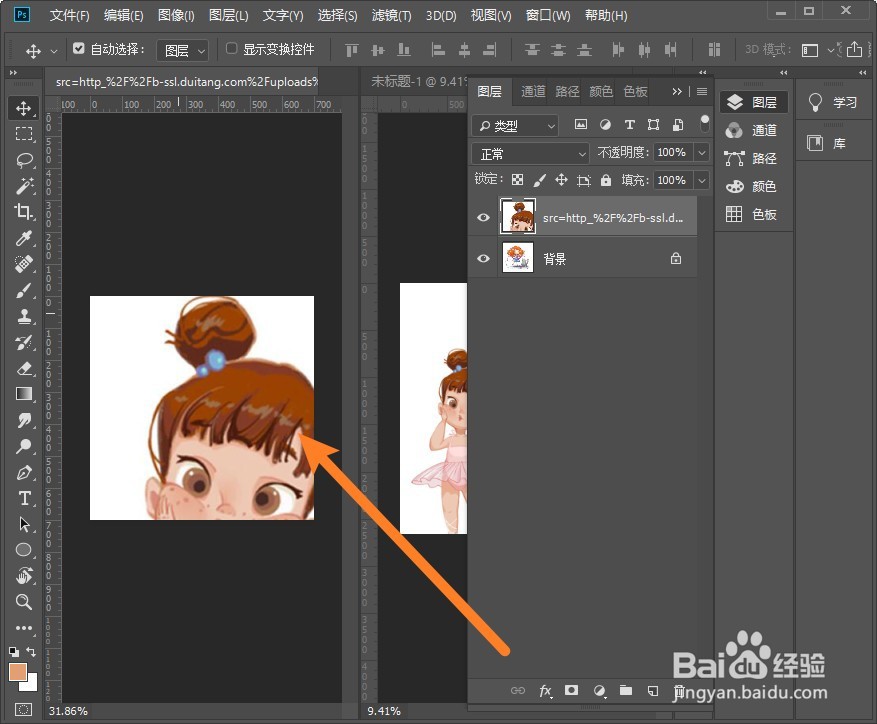
Task: Switch to the 未标题-1 document tab
Action: coord(418,82)
